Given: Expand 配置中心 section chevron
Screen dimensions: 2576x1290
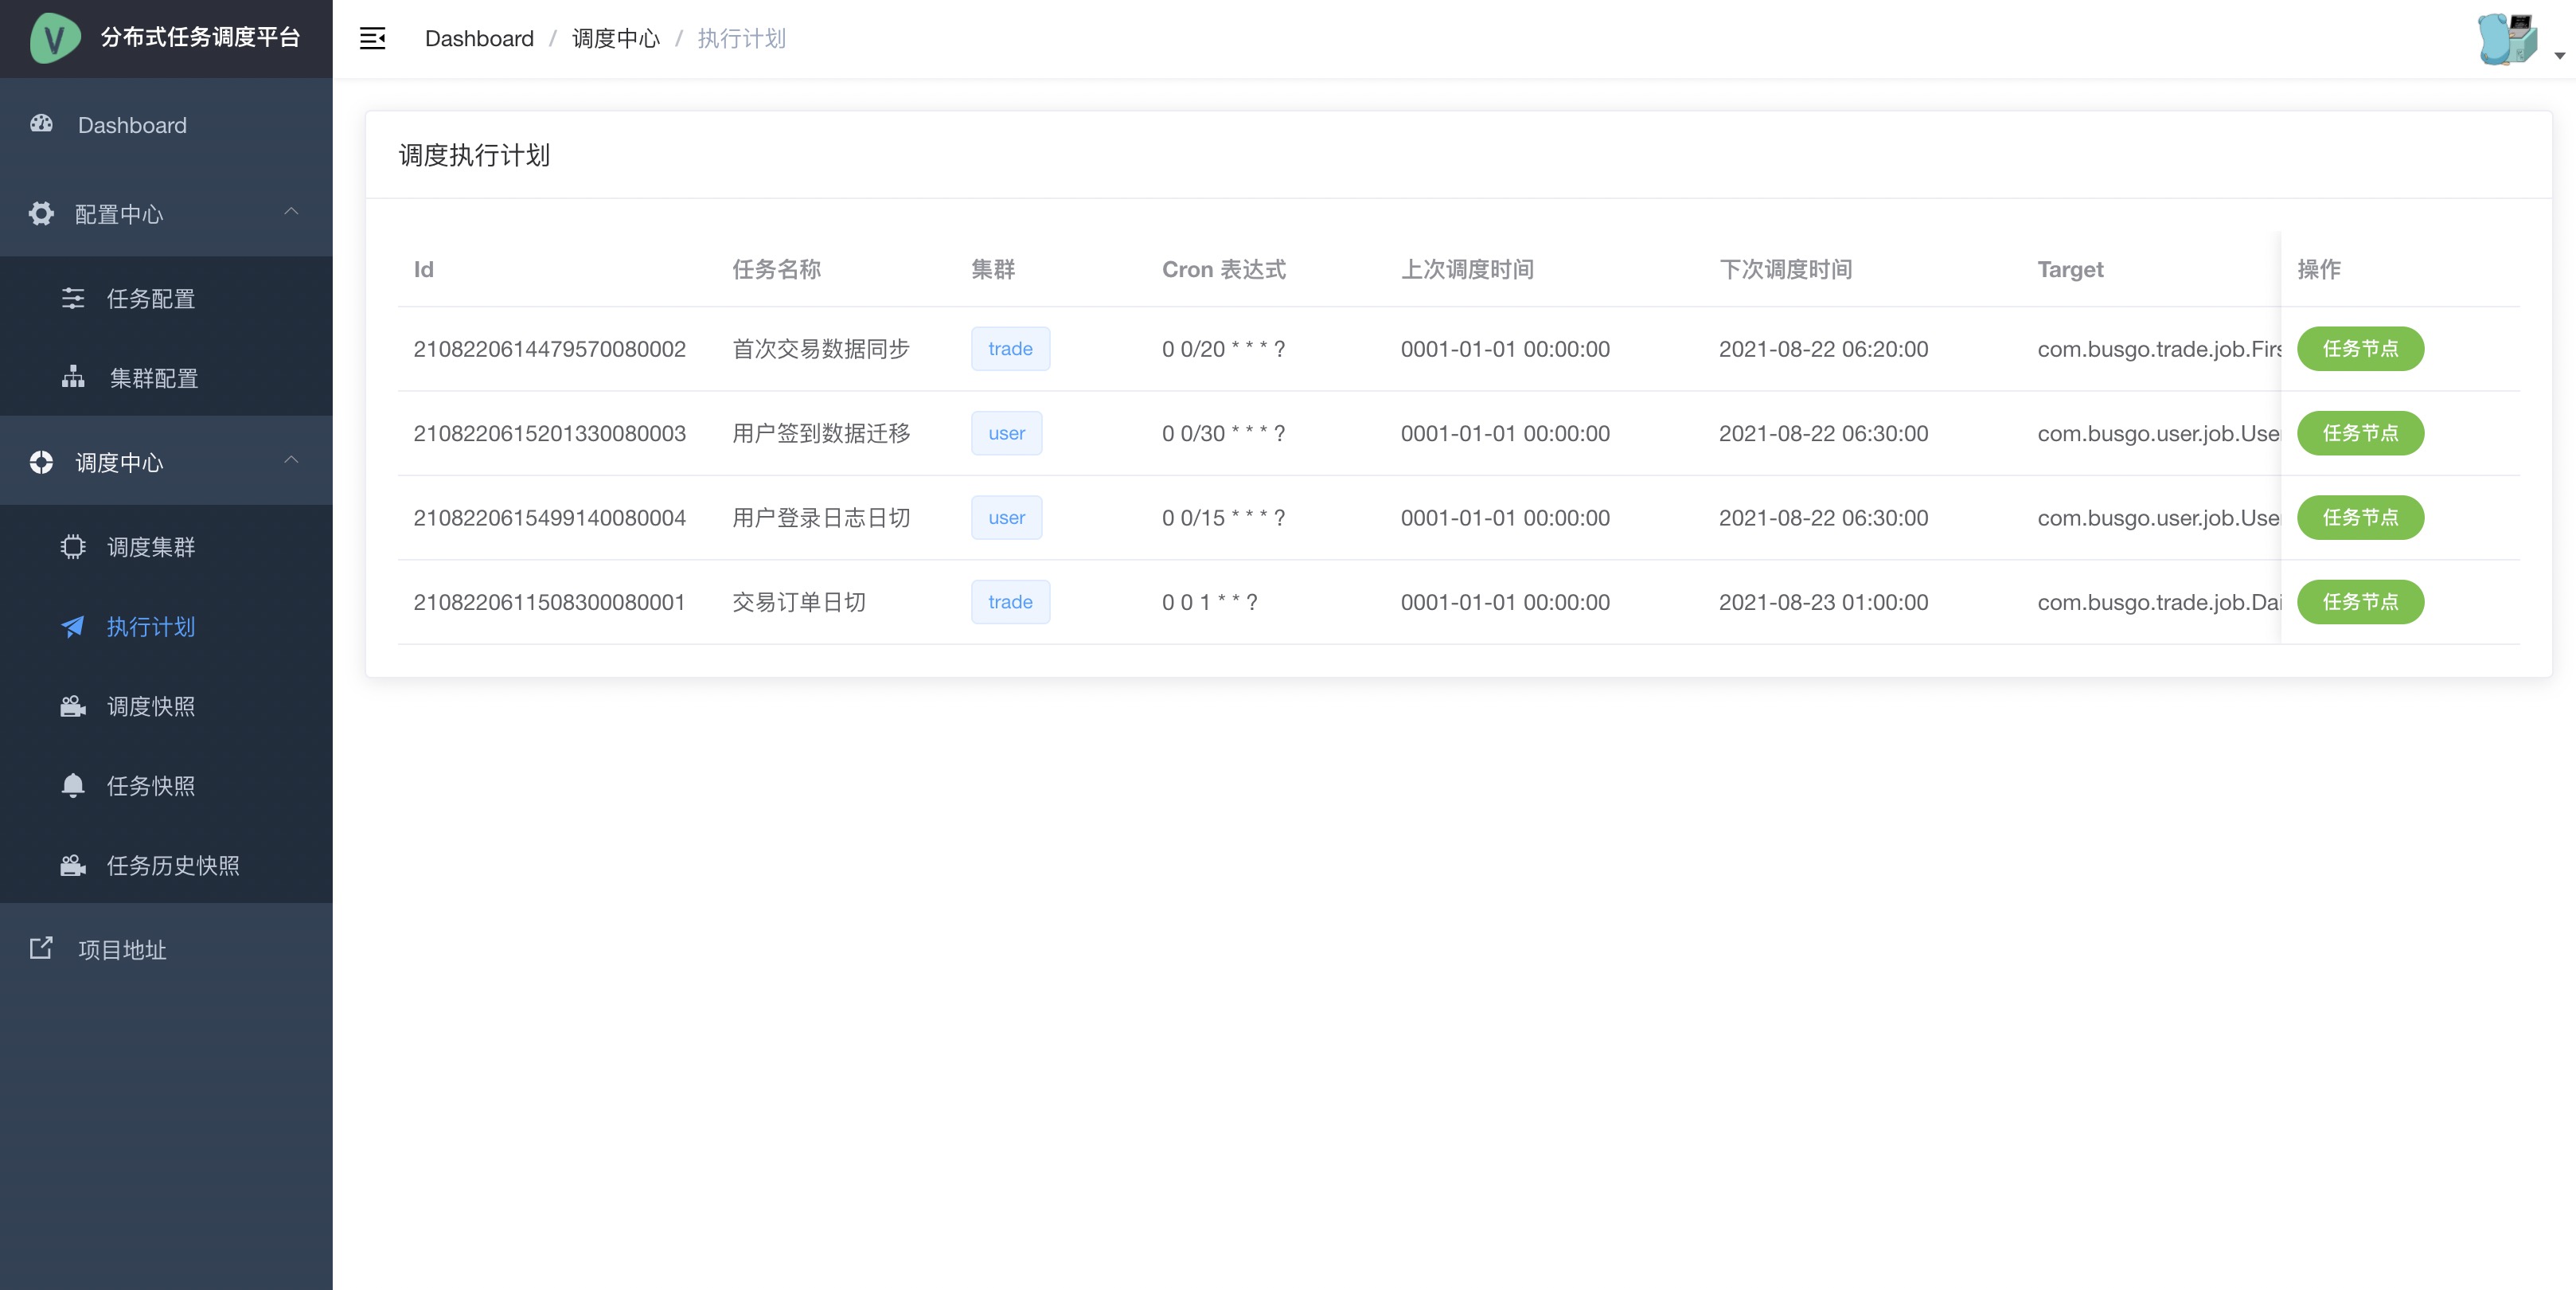Looking at the screenshot, I should [293, 213].
